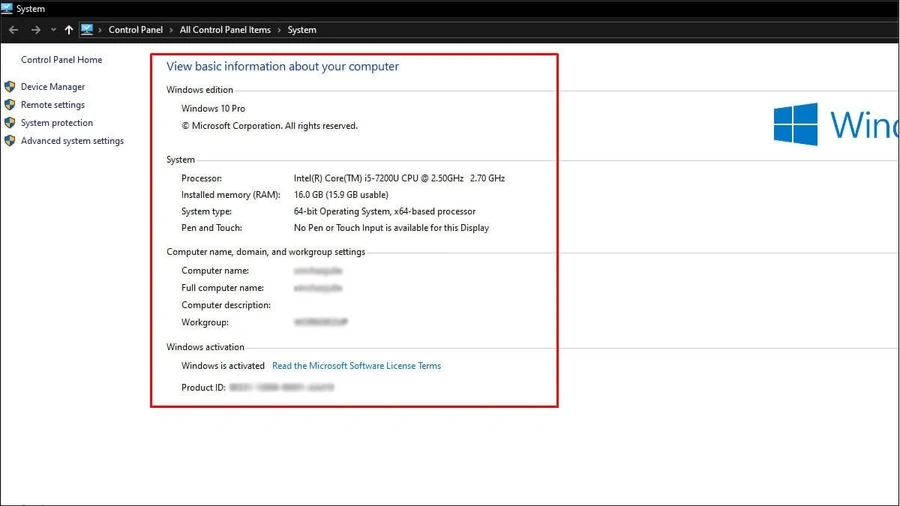Viewport: 900px width, 506px height.
Task: Click the System window title icon
Action: (x=7, y=9)
